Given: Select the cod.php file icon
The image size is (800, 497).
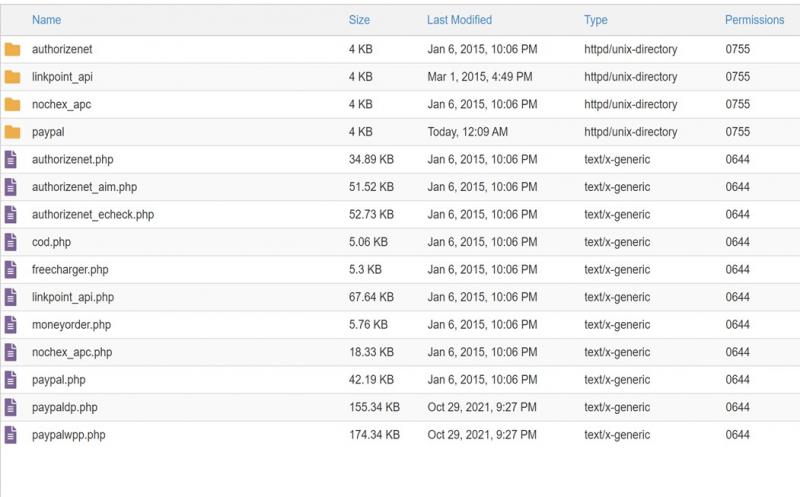Looking at the screenshot, I should tap(11, 242).
